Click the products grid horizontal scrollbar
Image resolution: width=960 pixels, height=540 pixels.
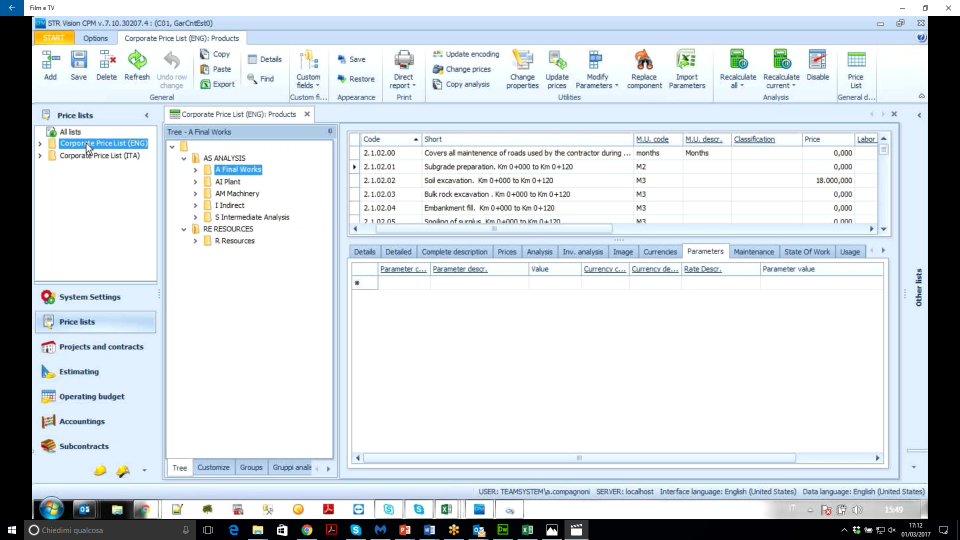(x=494, y=228)
